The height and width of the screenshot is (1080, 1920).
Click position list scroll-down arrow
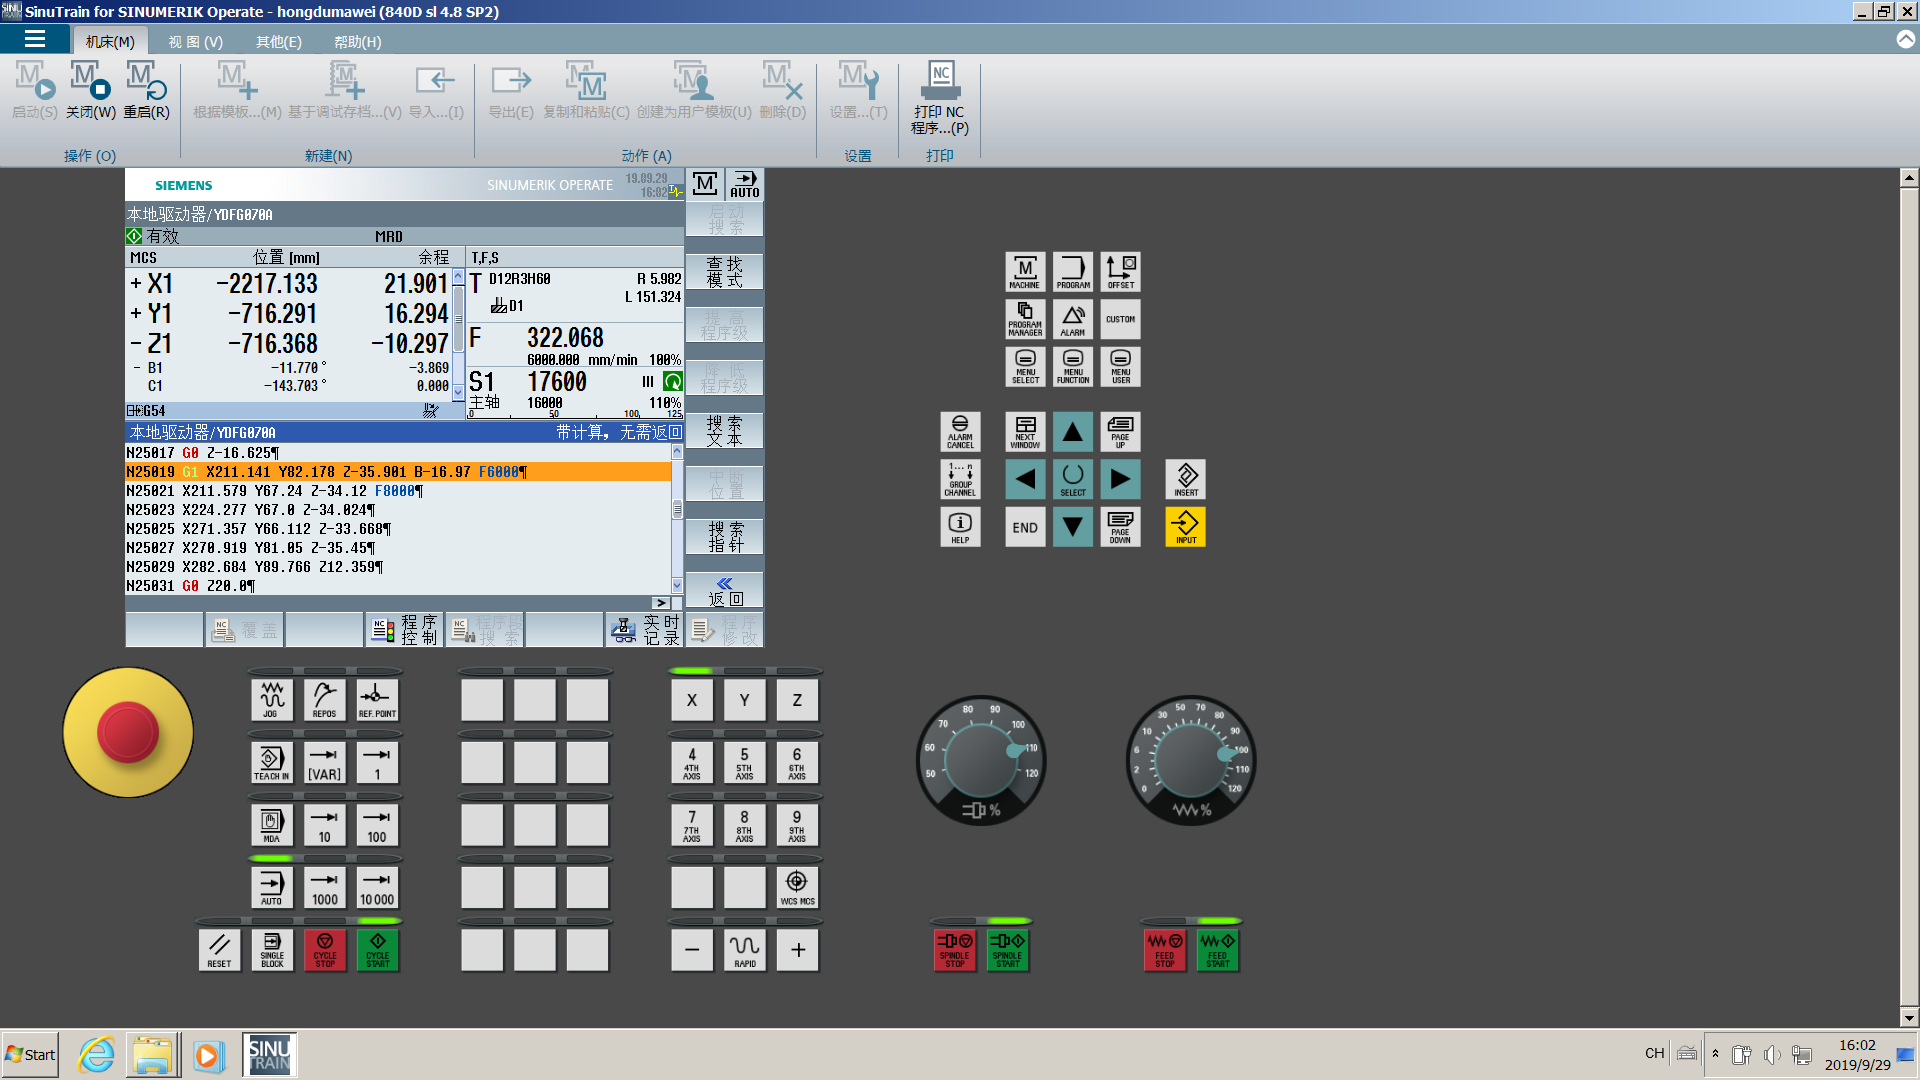(x=458, y=393)
